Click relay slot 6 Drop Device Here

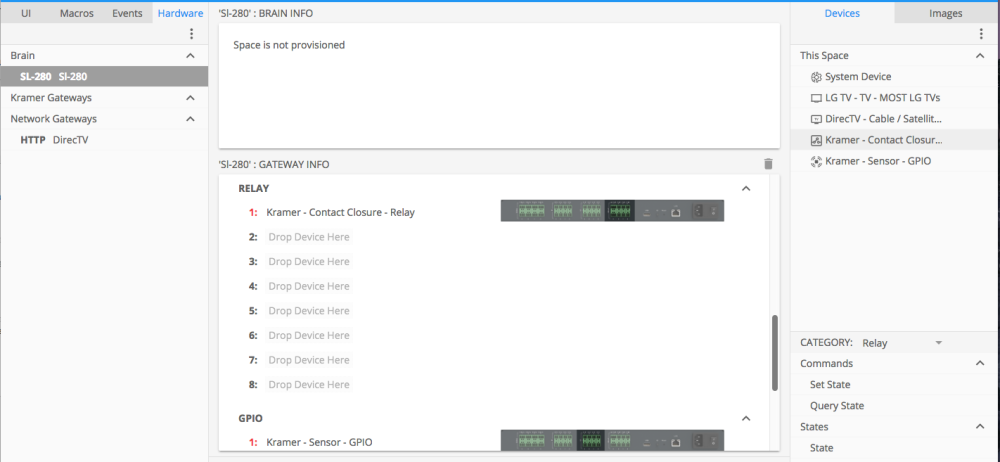309,336
